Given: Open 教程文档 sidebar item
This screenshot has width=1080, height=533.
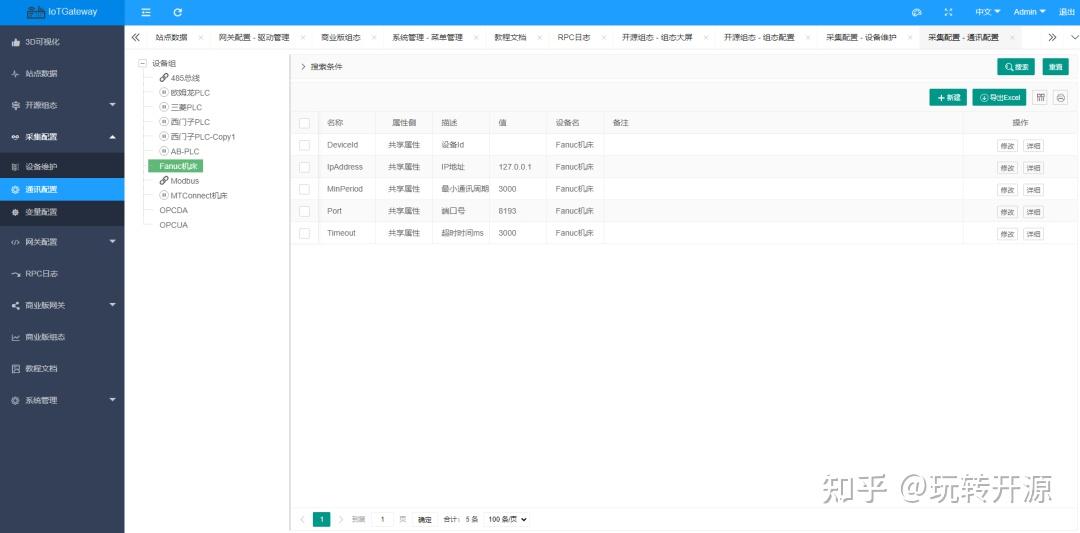Looking at the screenshot, I should [62, 368].
